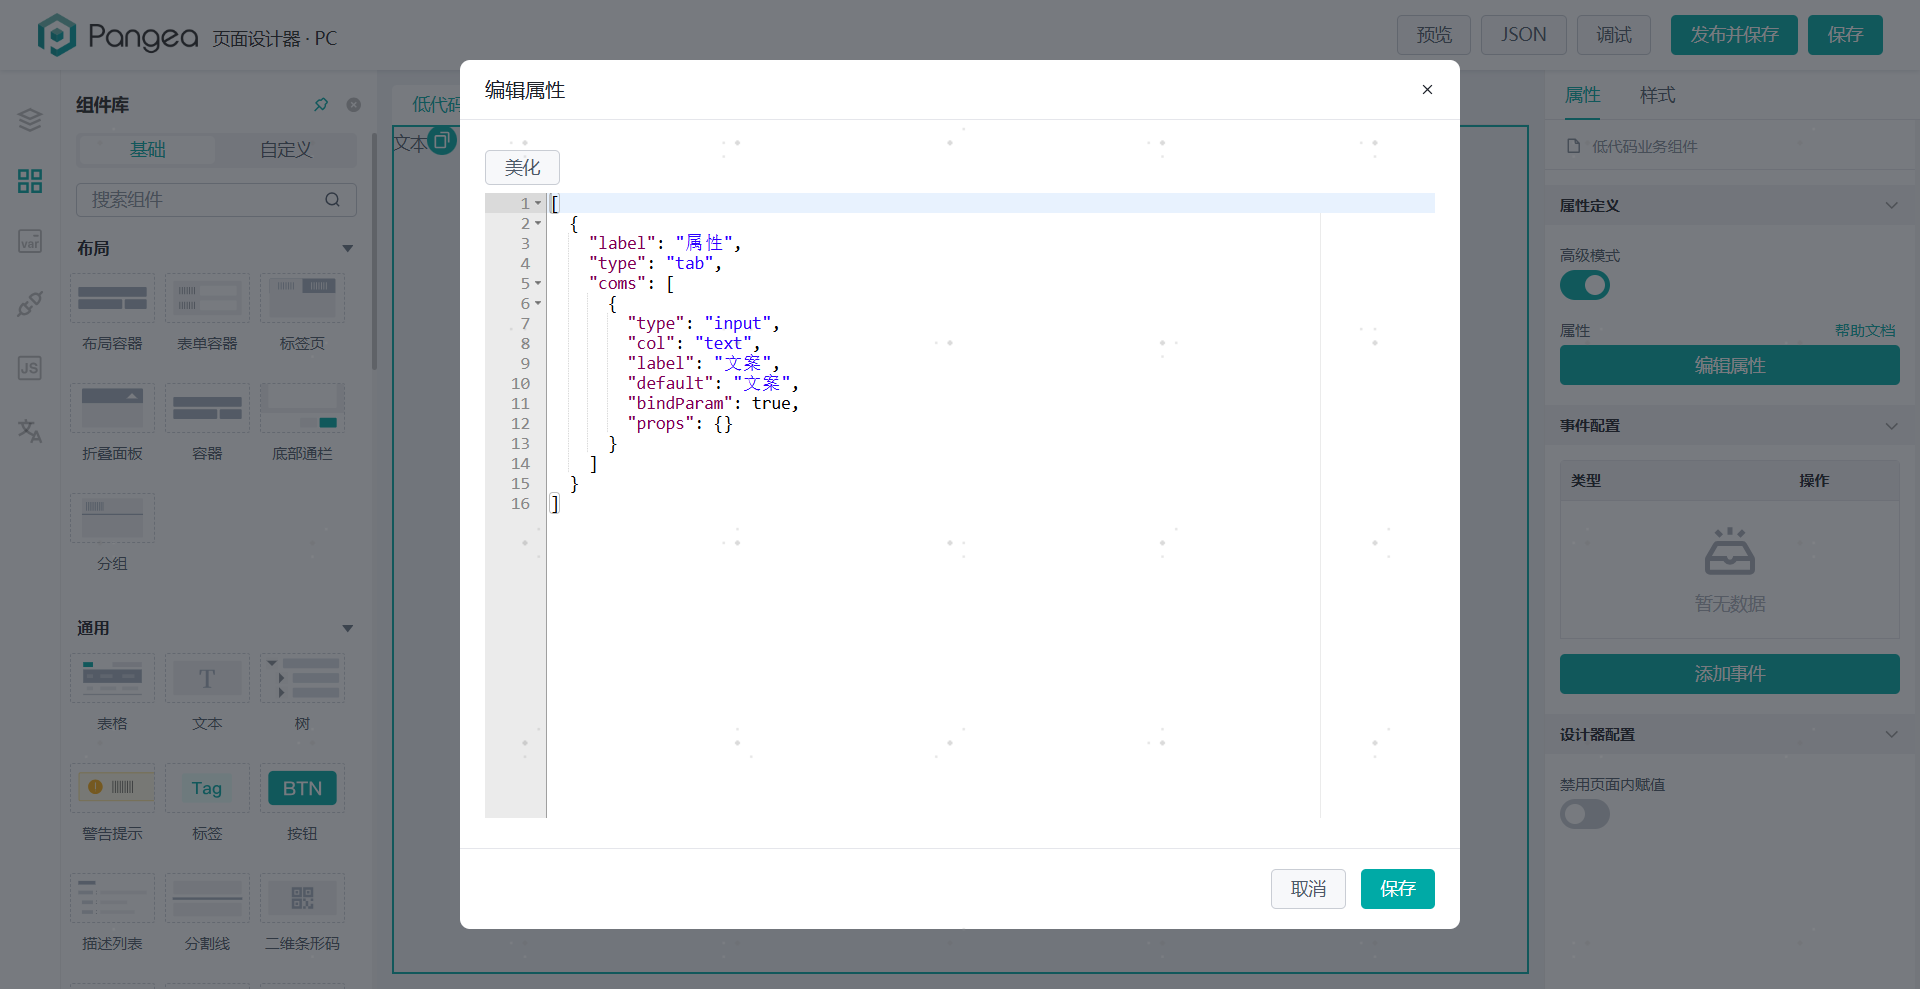Click the 美化 beautify button

pos(522,167)
